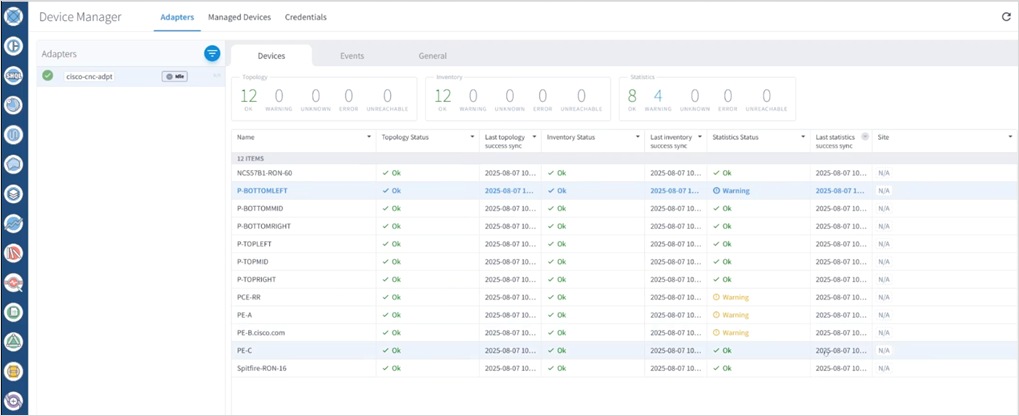Open the green document sidebar icon

pyautogui.click(x=14, y=312)
